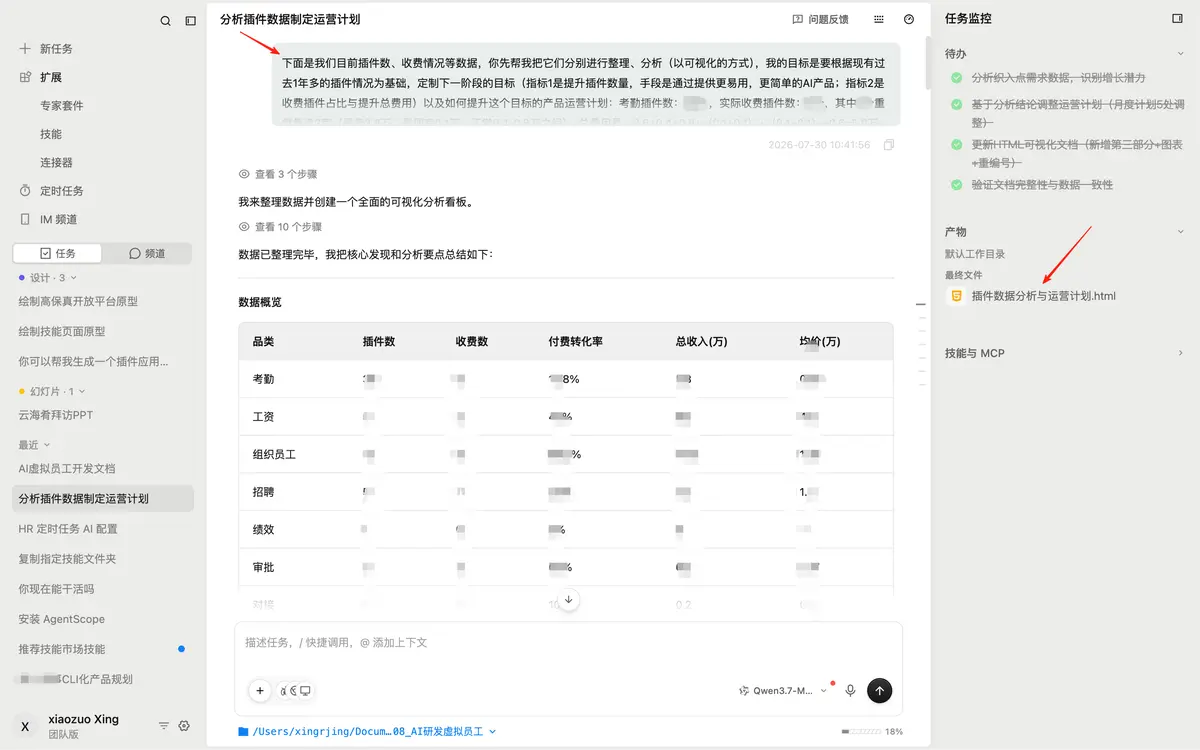The width and height of the screenshot is (1200, 750).
Task: Click the chat title 分析插件数据制定运营计划
Action: (290, 19)
